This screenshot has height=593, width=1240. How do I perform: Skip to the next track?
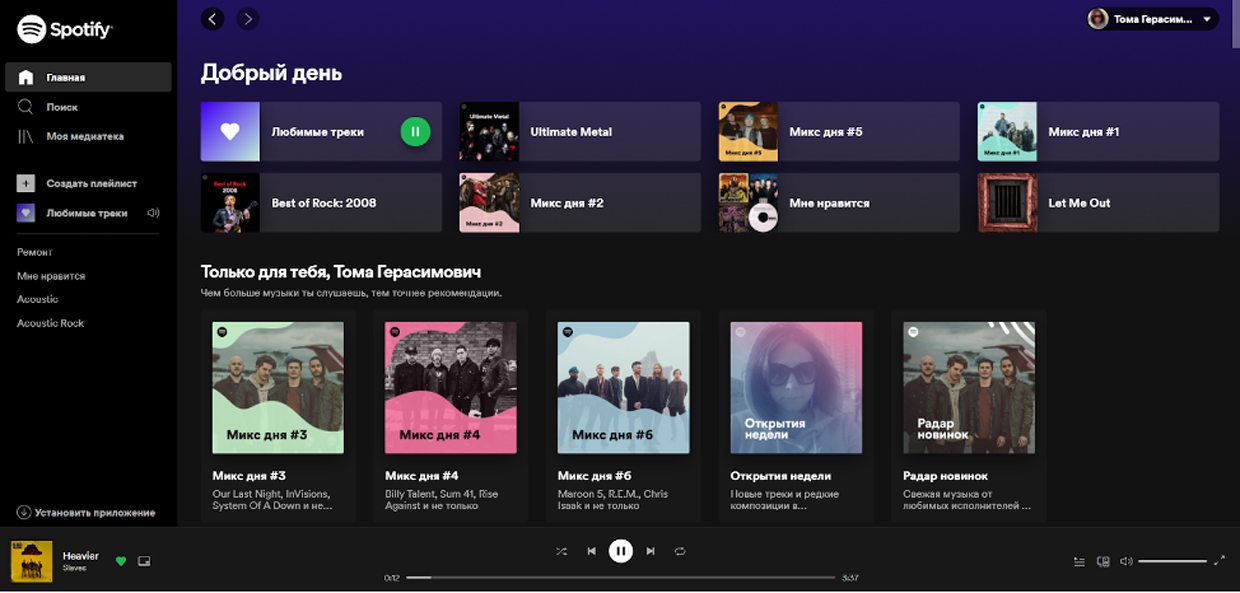651,551
